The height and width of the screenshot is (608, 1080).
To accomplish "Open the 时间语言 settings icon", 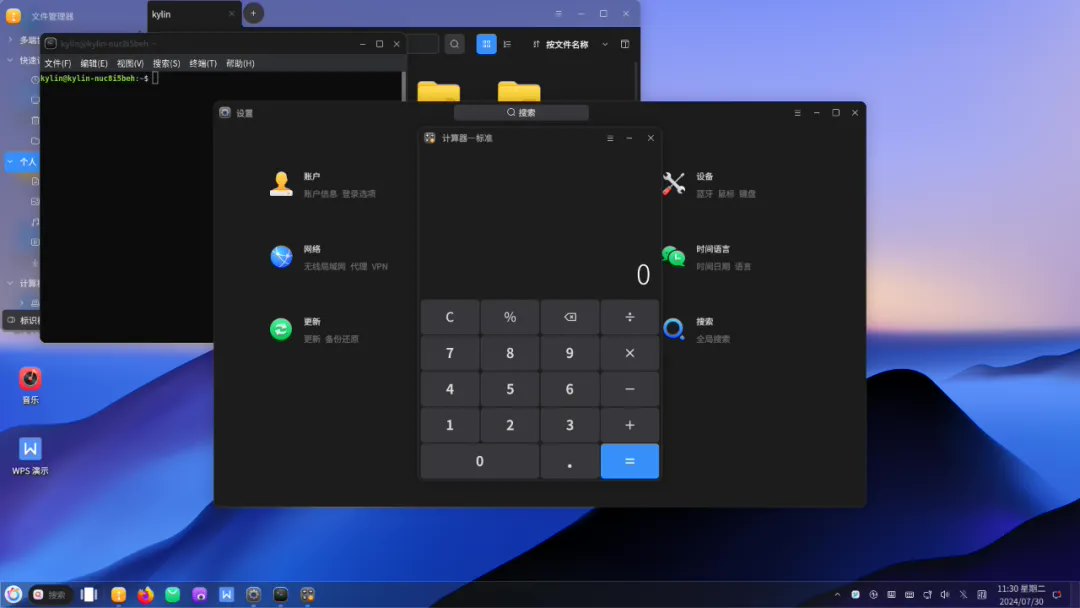I will point(674,256).
